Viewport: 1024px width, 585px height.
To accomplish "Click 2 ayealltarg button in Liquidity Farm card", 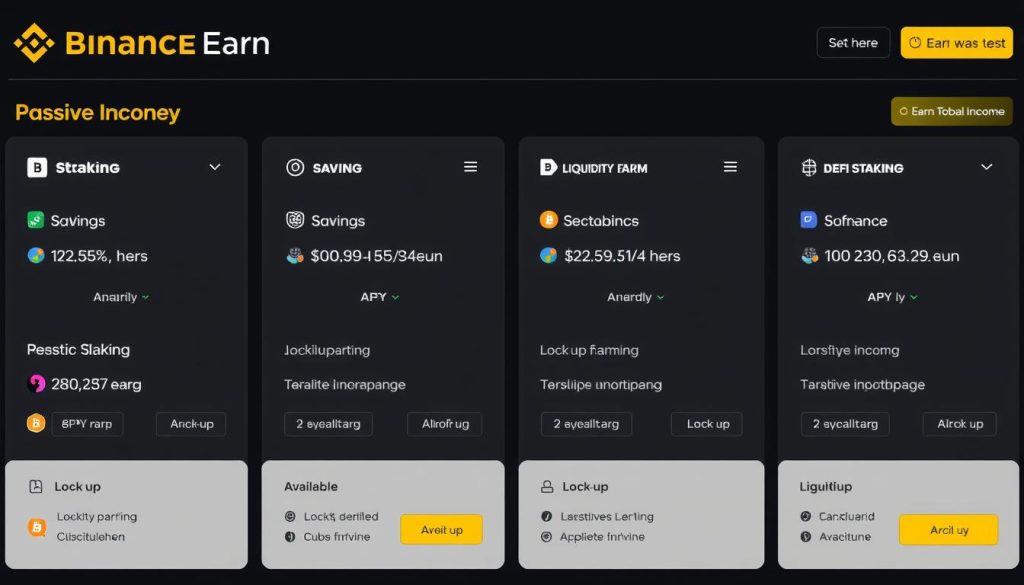I will click(x=586, y=424).
